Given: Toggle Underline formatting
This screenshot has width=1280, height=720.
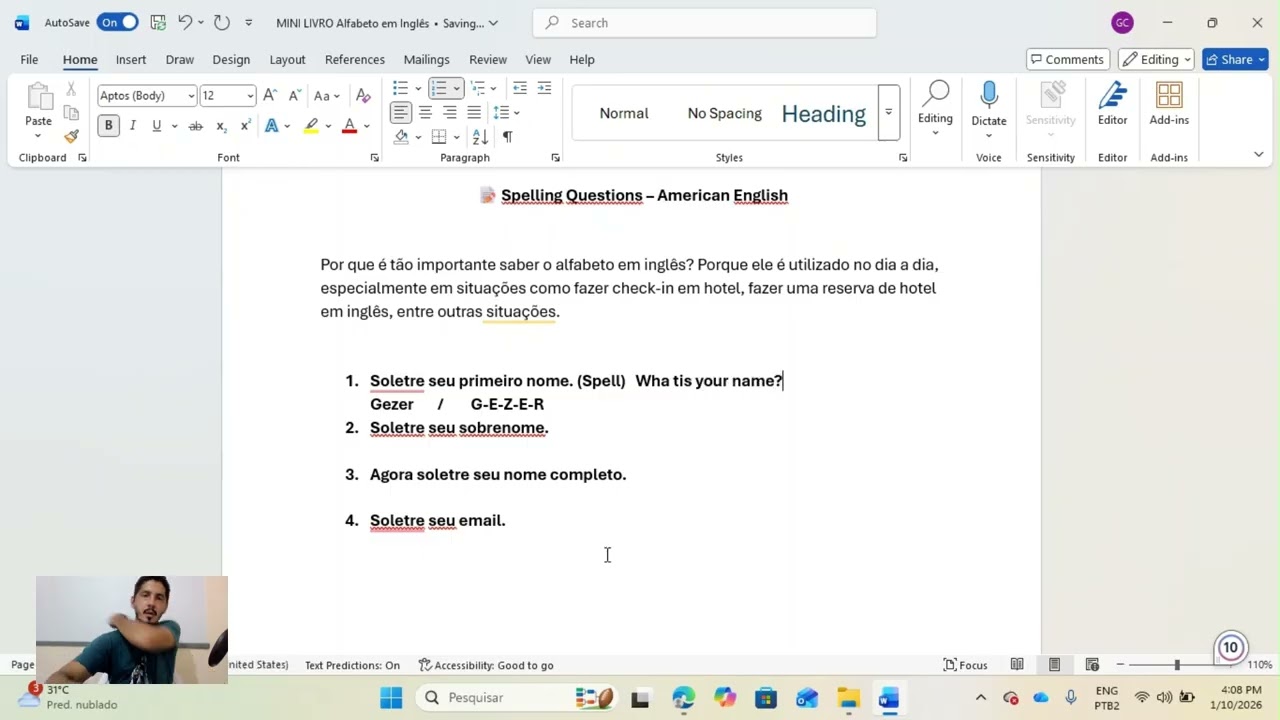Looking at the screenshot, I should click(156, 126).
